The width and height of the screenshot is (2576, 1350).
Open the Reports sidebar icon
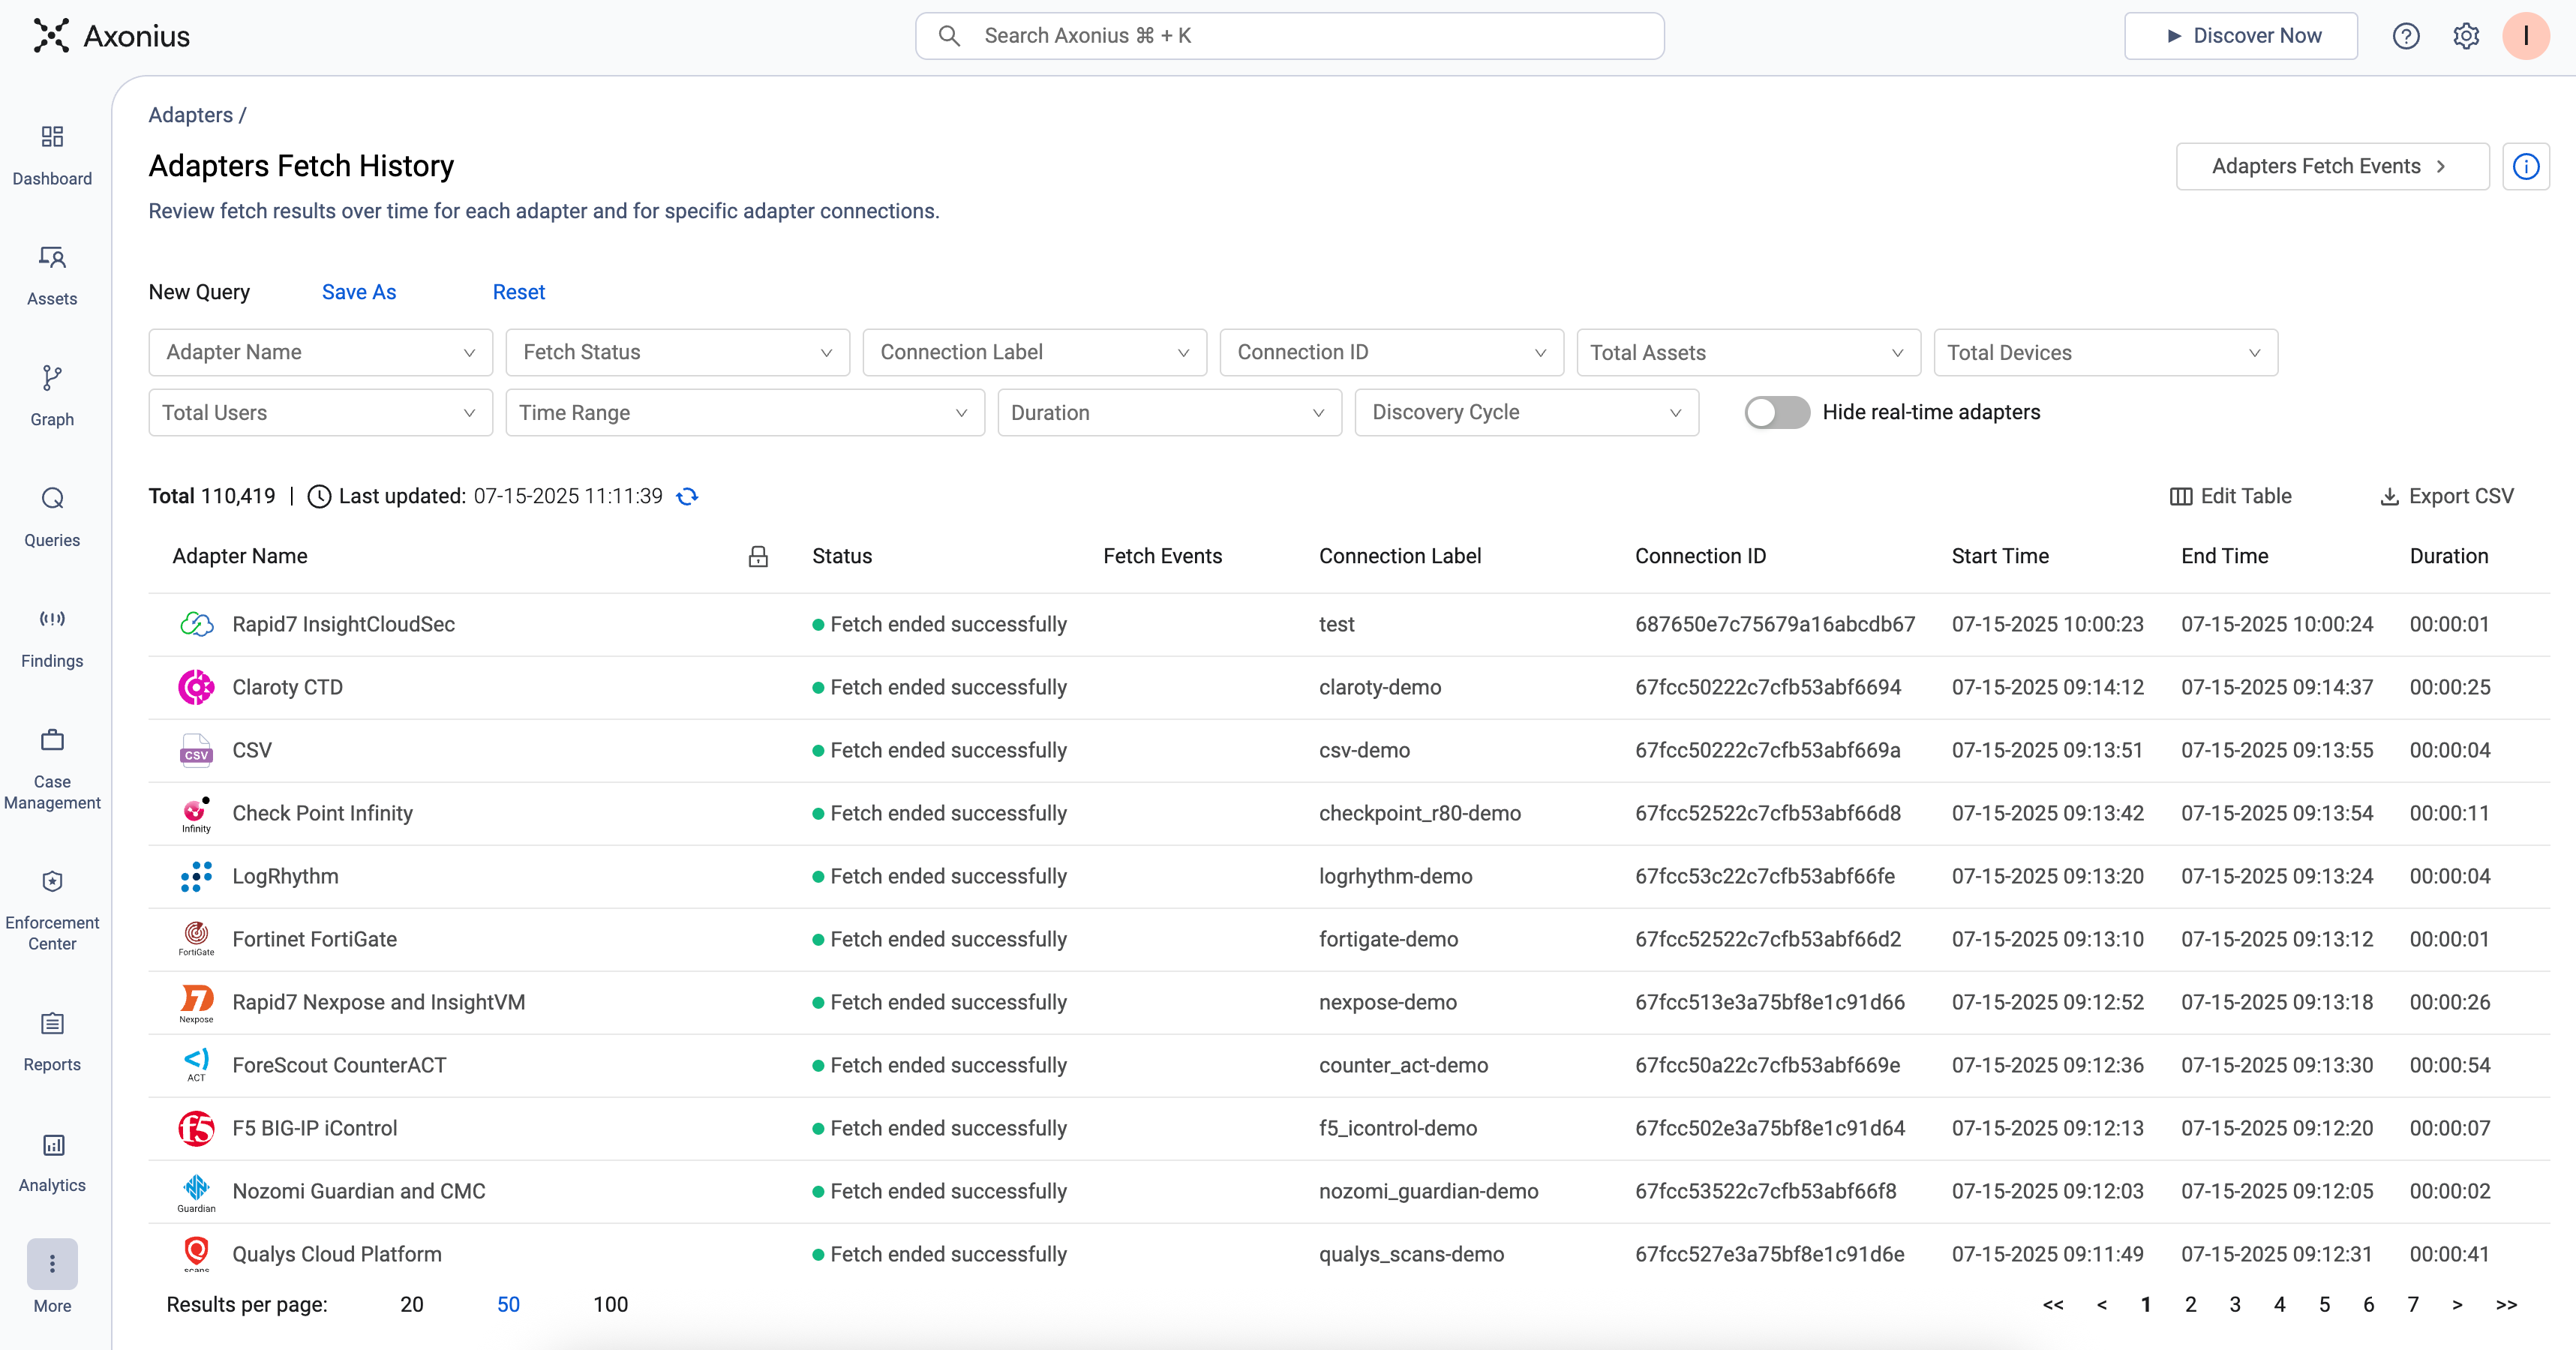tap(52, 1023)
